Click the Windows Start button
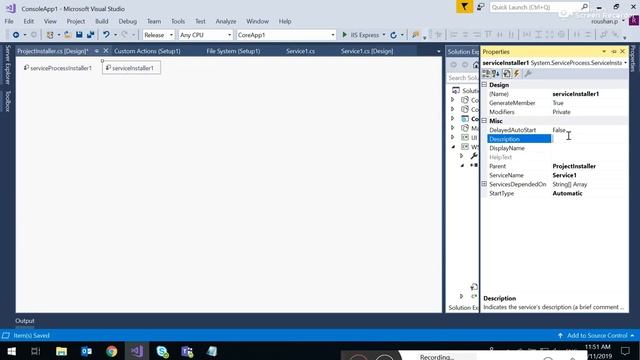This screenshot has width=640, height=360. [11, 351]
